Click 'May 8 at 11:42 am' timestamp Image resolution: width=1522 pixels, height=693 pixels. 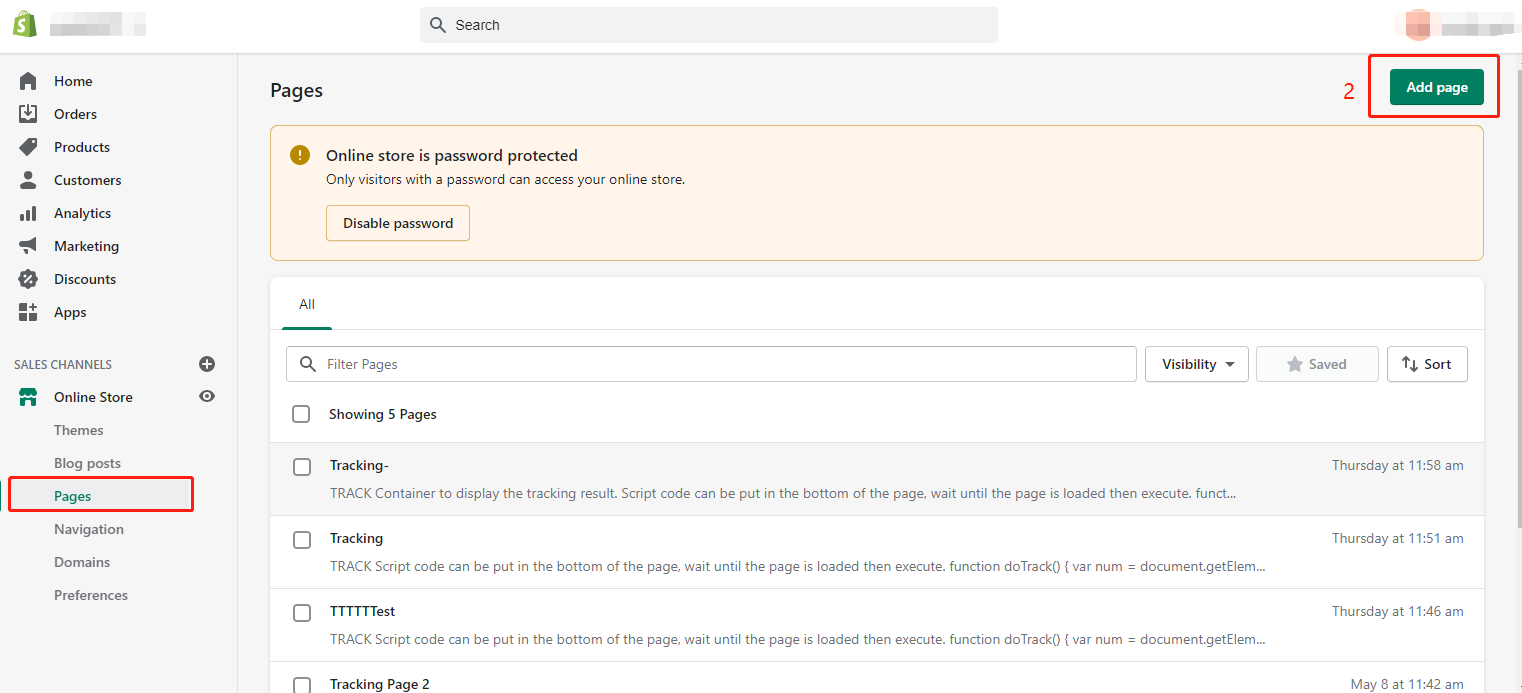[x=1407, y=684]
